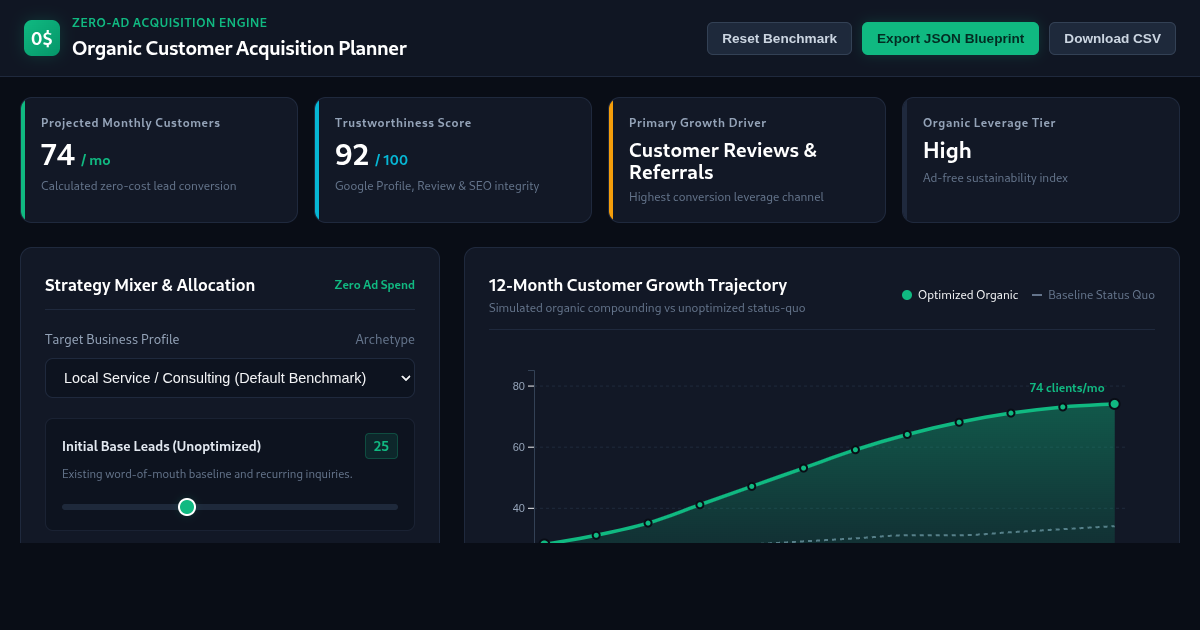Click the 'Strategy Mixer & Allocation' heading
This screenshot has width=1200, height=630.
click(150, 285)
